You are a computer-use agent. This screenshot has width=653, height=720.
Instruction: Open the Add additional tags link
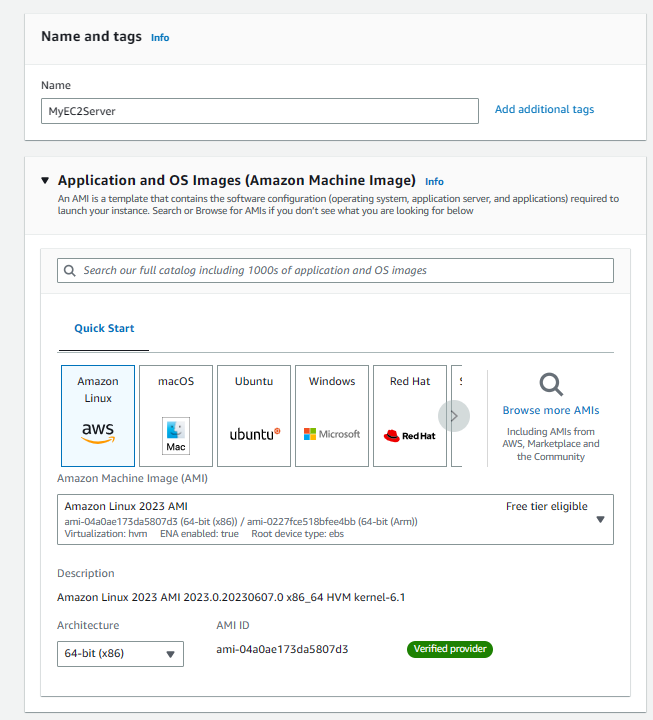click(544, 109)
